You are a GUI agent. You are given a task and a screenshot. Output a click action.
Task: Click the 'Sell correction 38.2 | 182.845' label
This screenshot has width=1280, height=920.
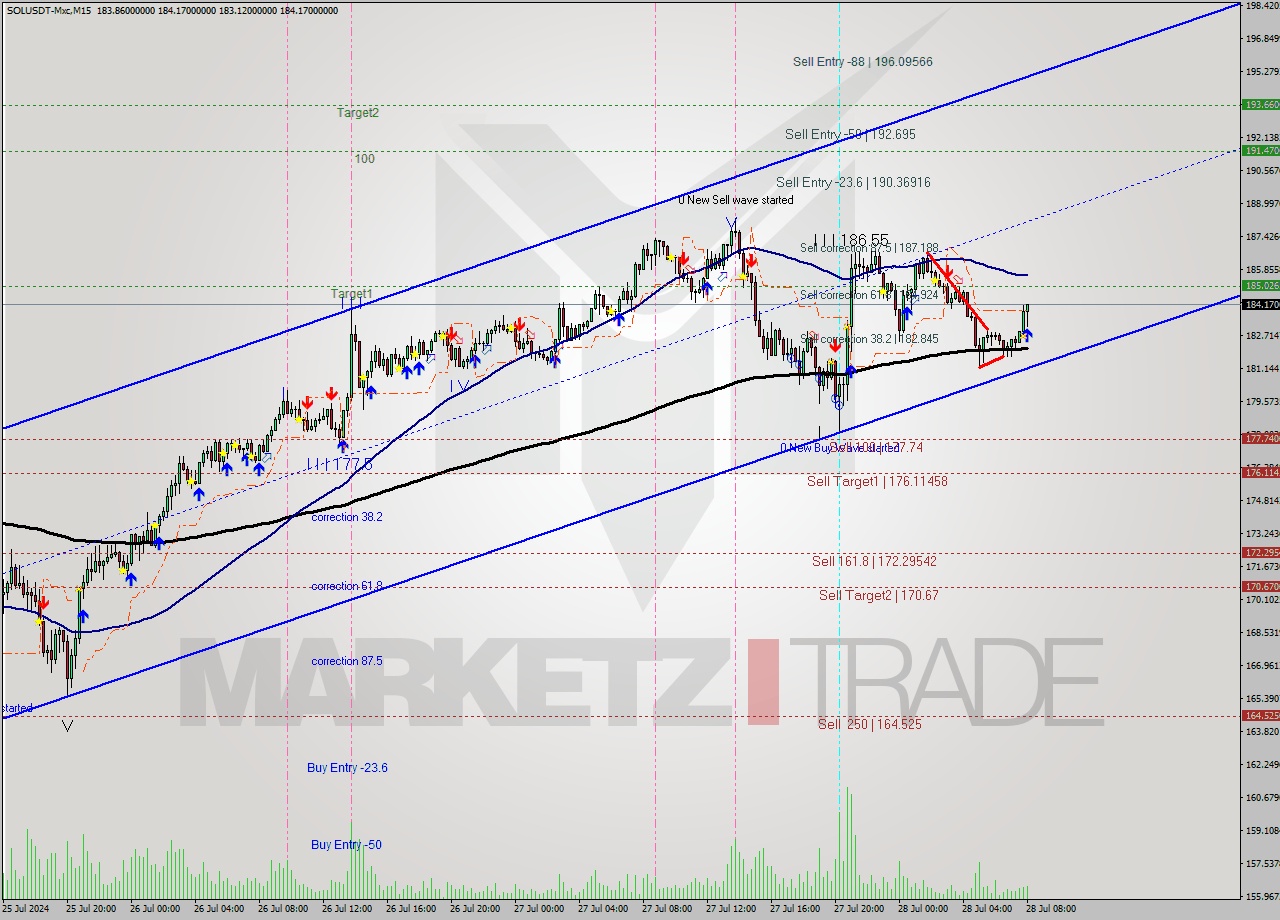point(870,339)
